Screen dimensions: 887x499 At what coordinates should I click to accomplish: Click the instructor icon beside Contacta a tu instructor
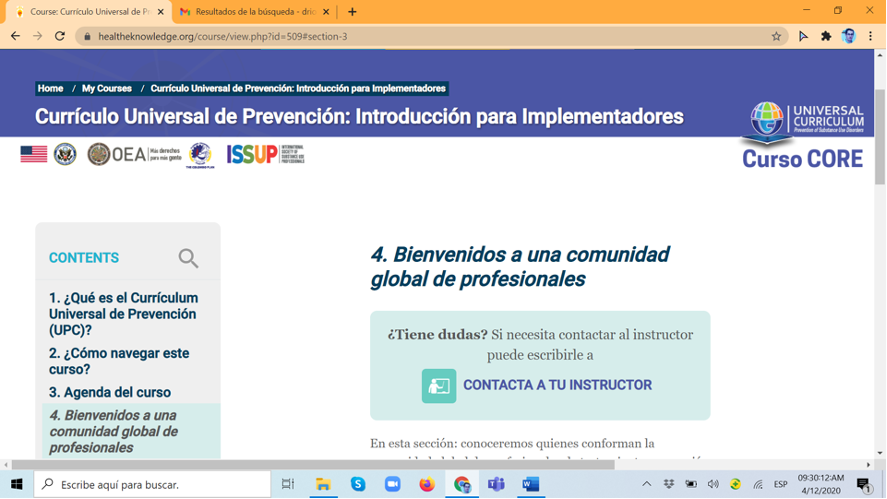click(439, 385)
